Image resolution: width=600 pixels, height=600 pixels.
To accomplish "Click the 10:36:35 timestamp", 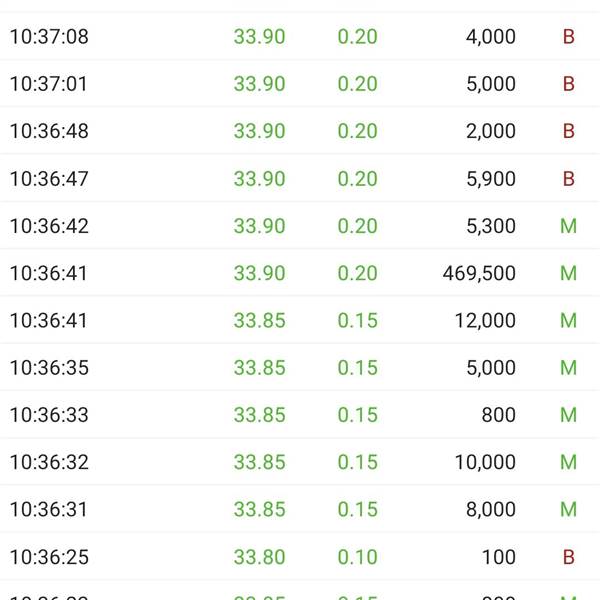I will [49, 368].
